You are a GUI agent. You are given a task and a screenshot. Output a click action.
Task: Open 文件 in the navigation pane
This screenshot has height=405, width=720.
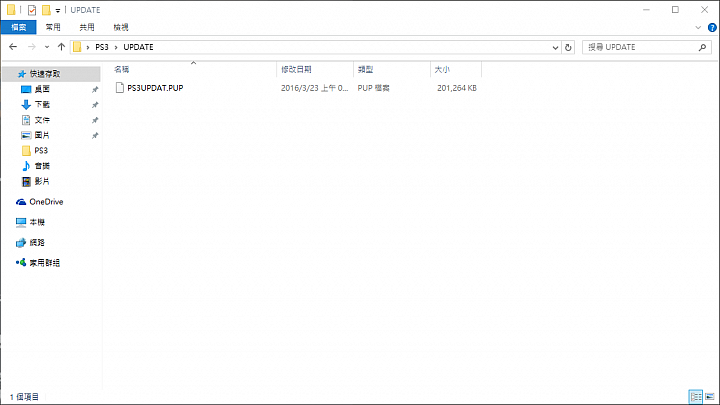tap(42, 120)
